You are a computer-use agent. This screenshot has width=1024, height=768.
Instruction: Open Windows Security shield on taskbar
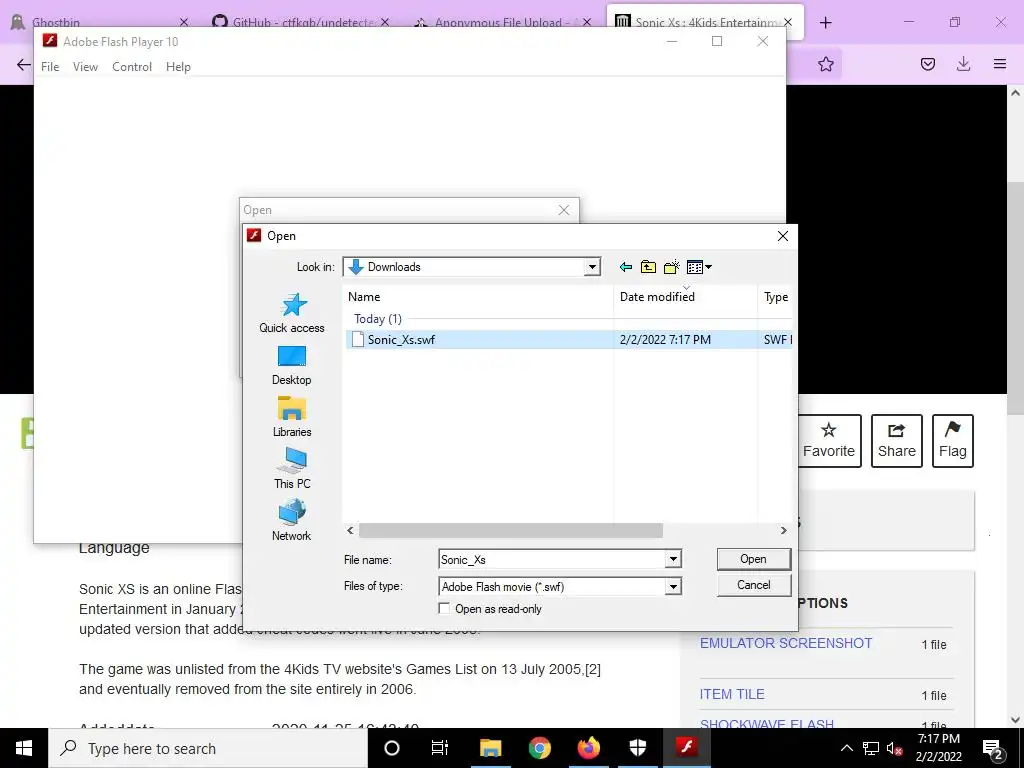[x=637, y=748]
